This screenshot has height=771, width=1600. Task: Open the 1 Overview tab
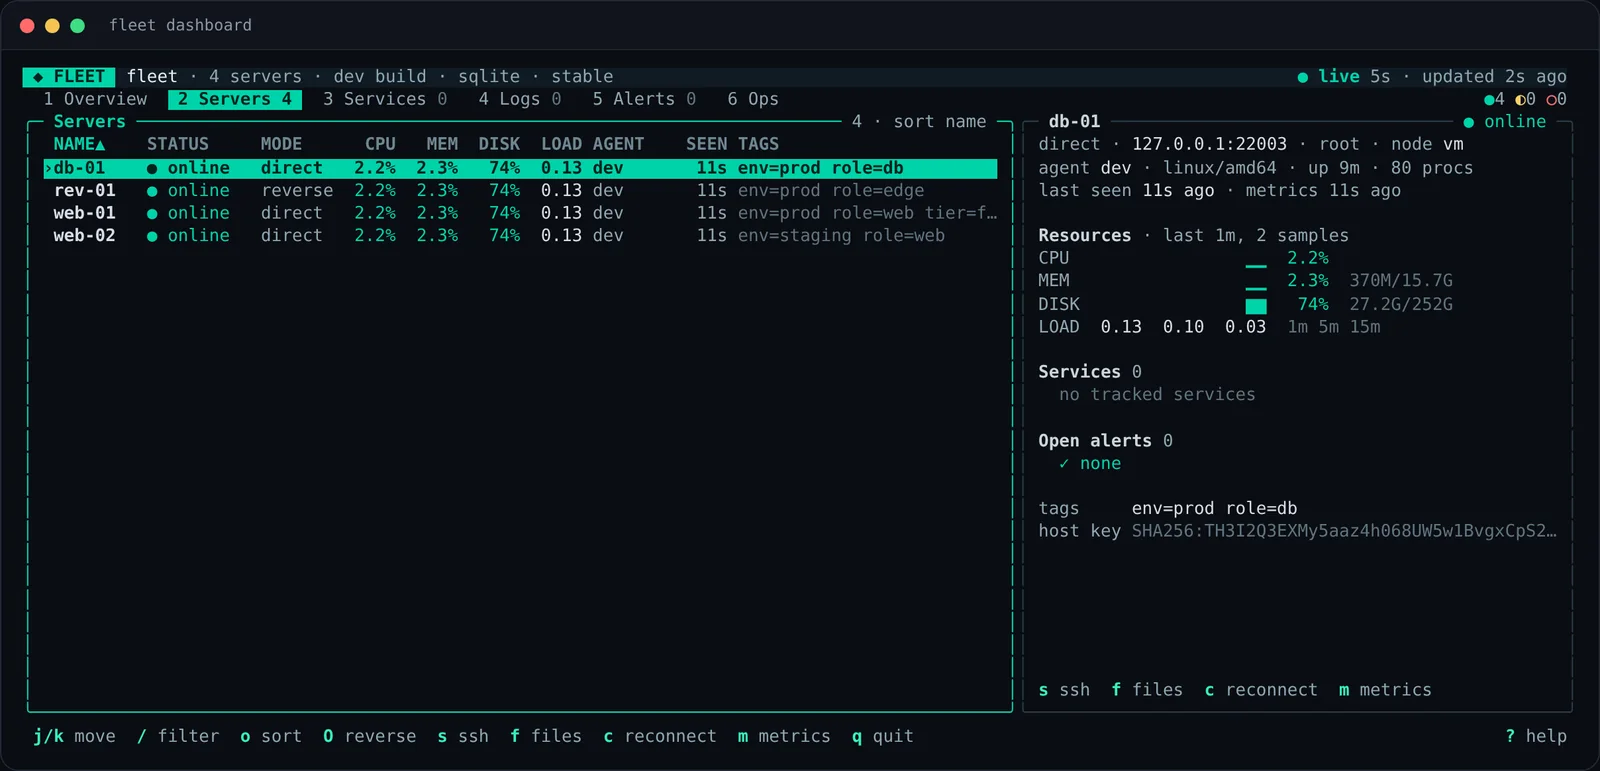95,99
